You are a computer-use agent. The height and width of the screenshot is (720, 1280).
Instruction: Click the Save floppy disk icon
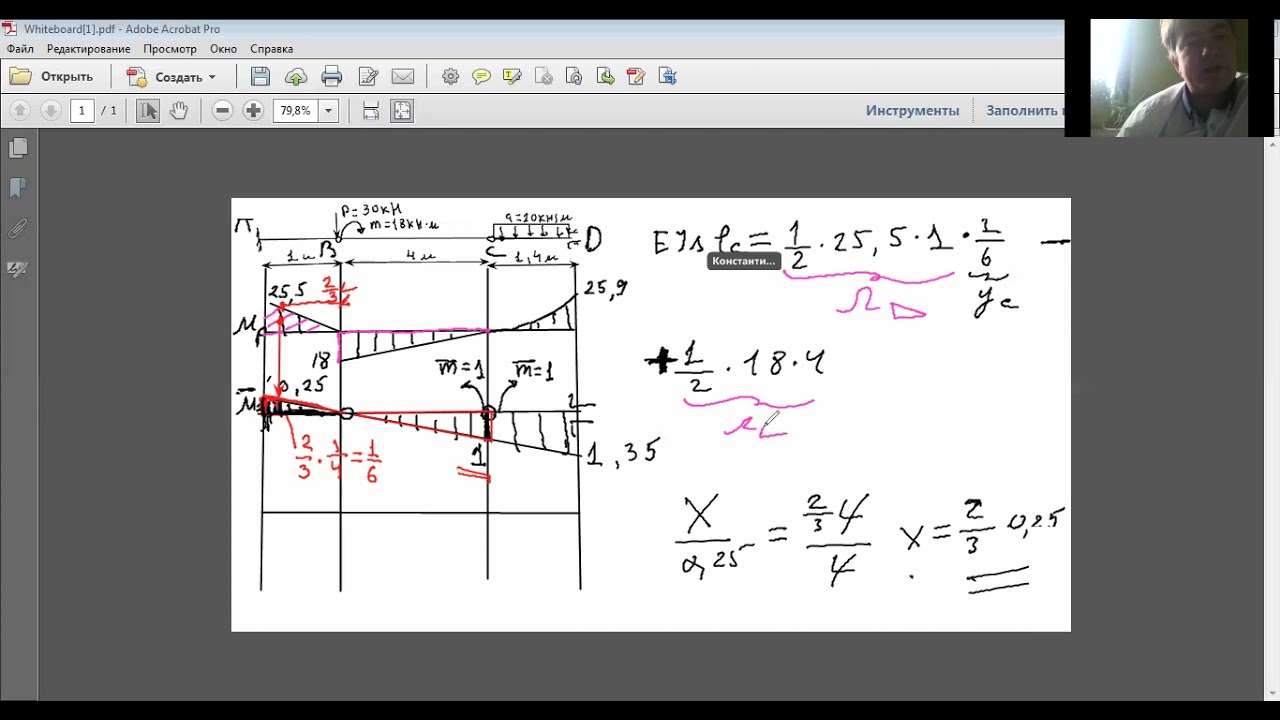[x=260, y=77]
